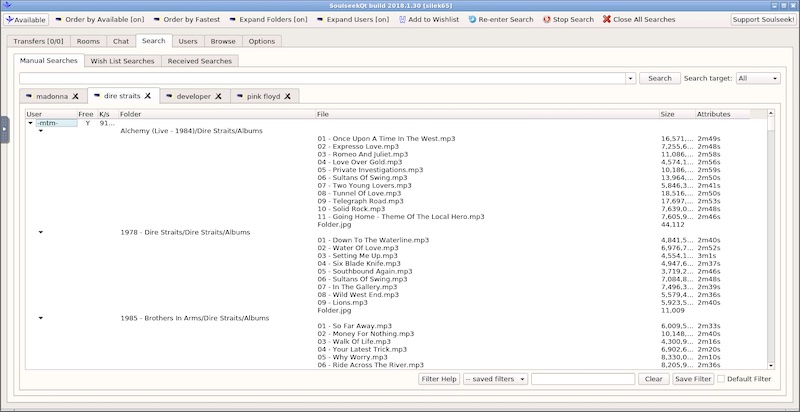This screenshot has height=412, width=800.
Task: Click the pink floyd tab status icon
Action: [x=240, y=96]
